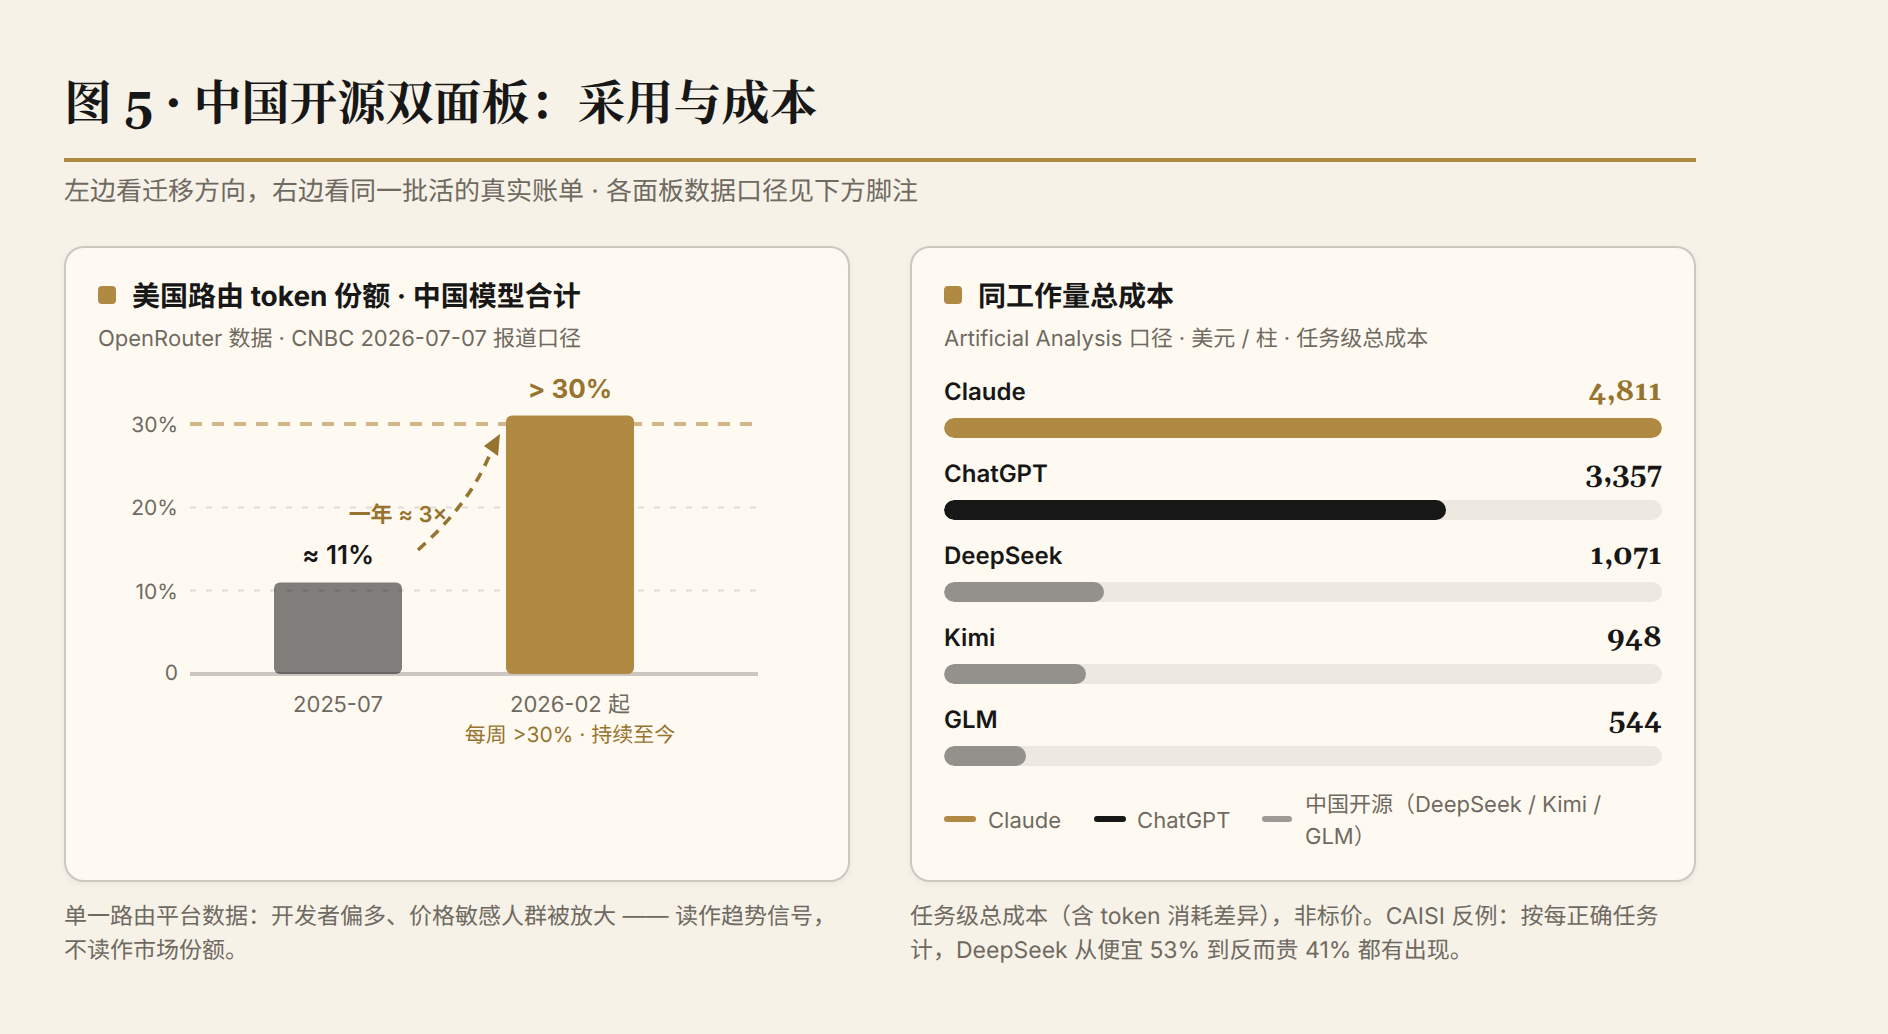Image resolution: width=1888 pixels, height=1034 pixels.
Task: Click the GLM gray cost bar
Action: tap(985, 756)
